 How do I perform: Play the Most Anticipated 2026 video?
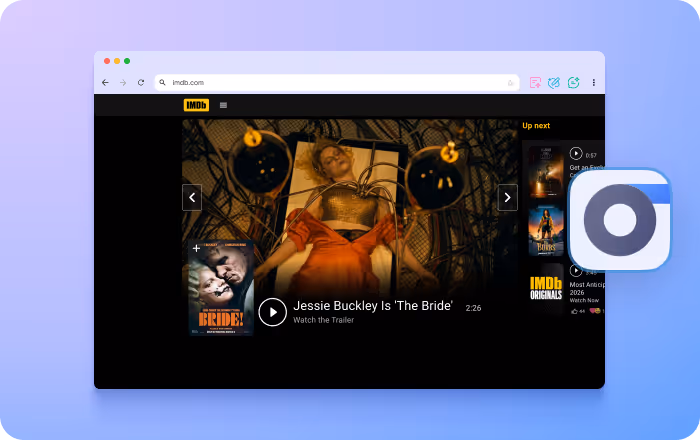[x=575, y=270]
